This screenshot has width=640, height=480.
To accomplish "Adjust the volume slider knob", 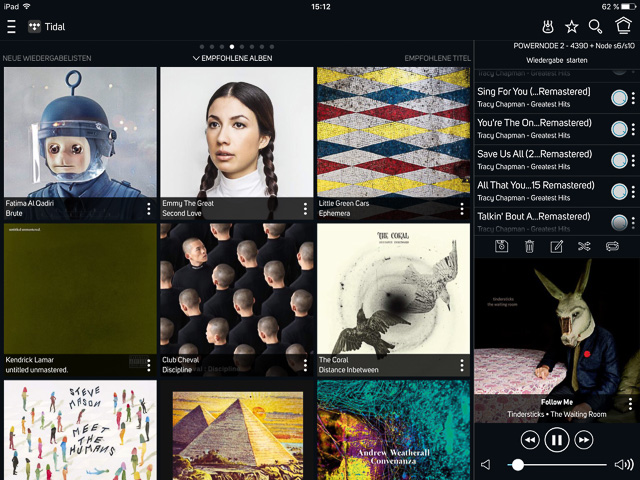I will click(x=518, y=464).
